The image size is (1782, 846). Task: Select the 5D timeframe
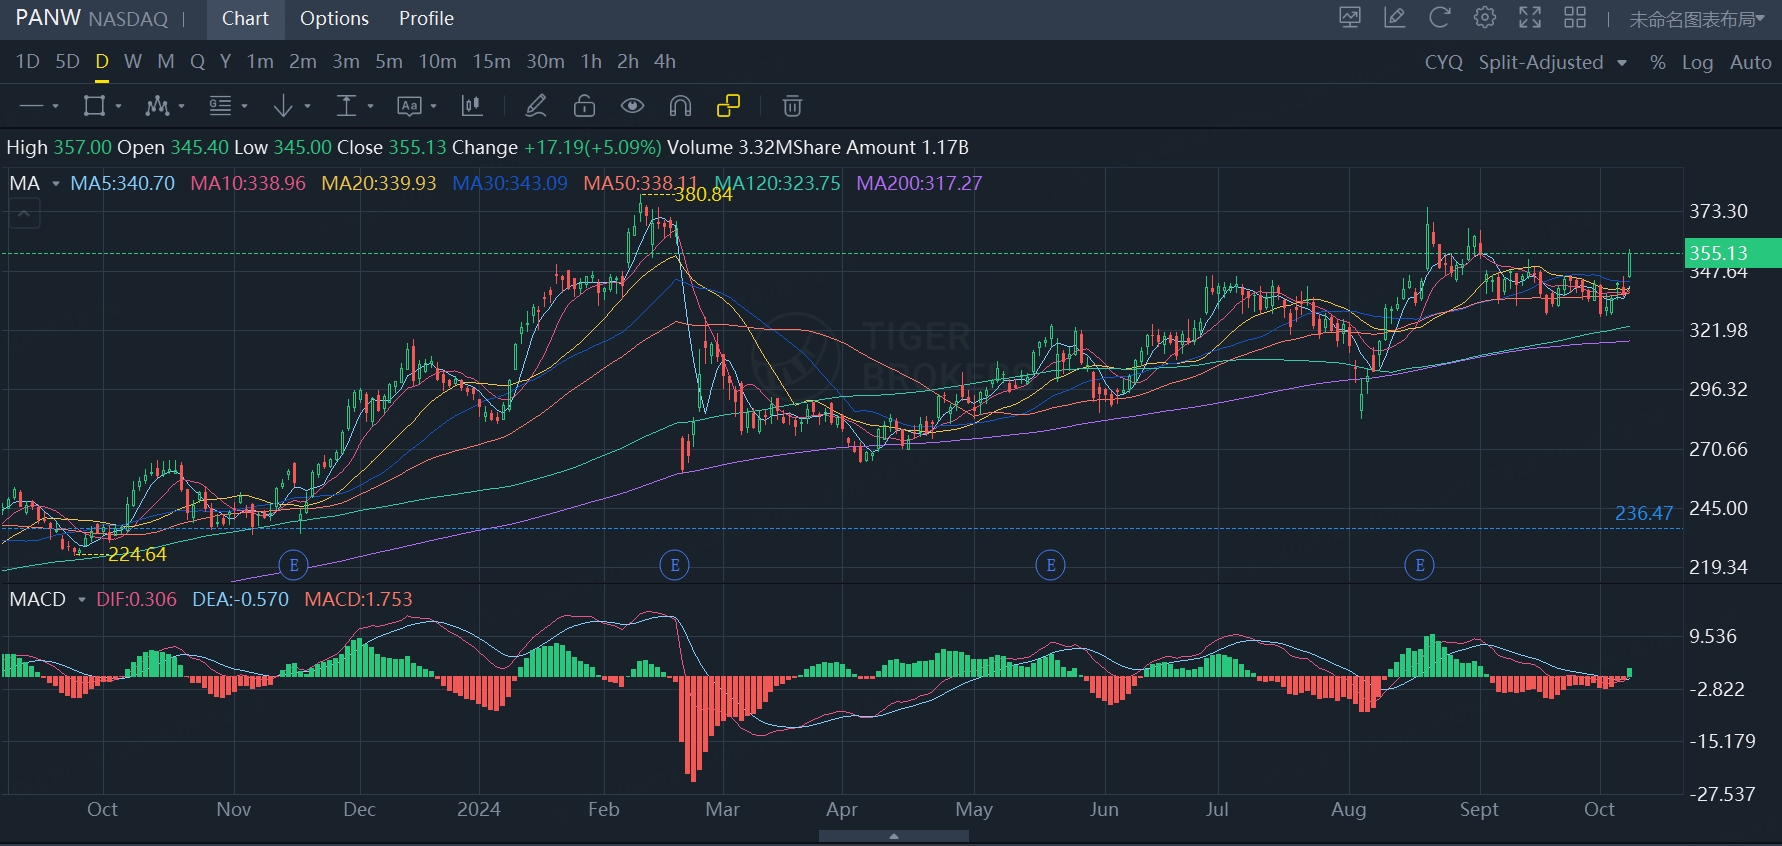67,62
